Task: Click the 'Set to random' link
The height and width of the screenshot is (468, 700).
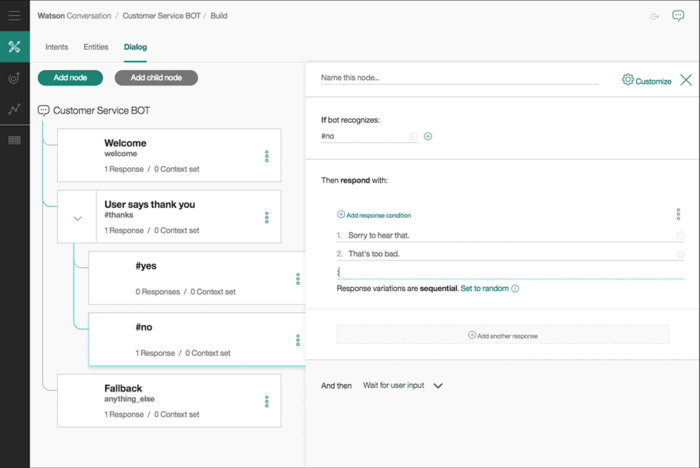Action: click(x=484, y=288)
